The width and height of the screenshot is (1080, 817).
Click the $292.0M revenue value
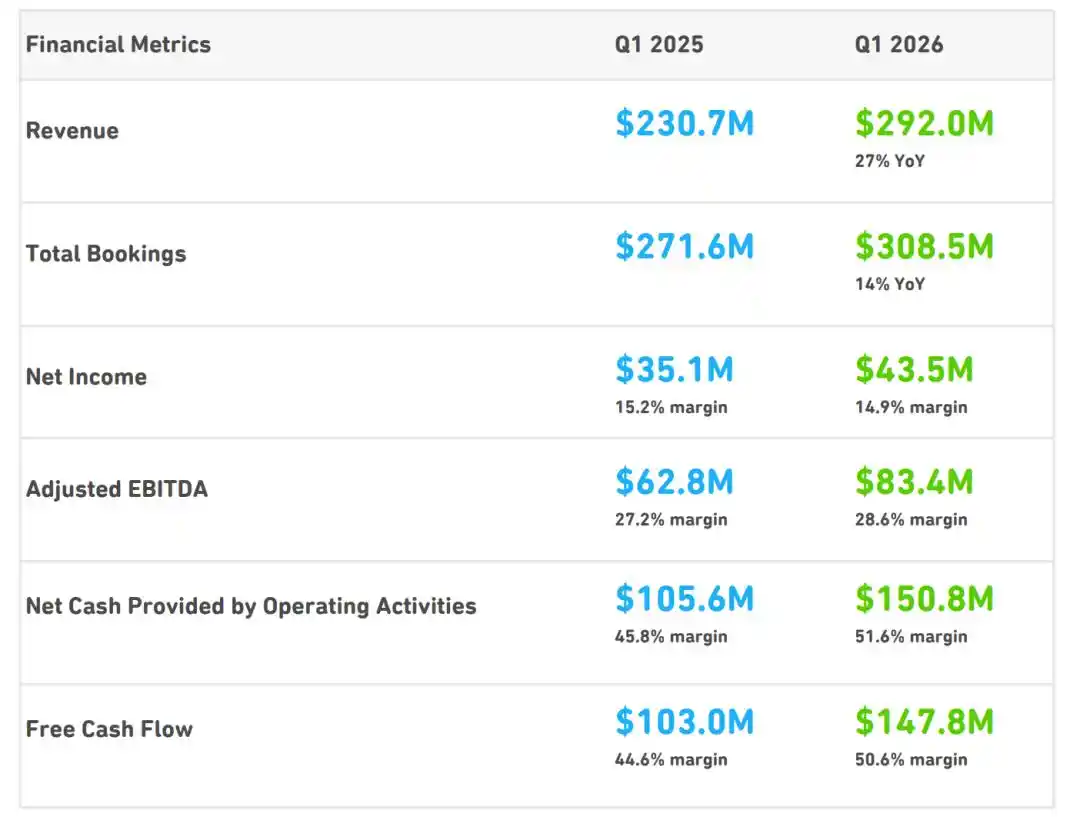click(924, 123)
